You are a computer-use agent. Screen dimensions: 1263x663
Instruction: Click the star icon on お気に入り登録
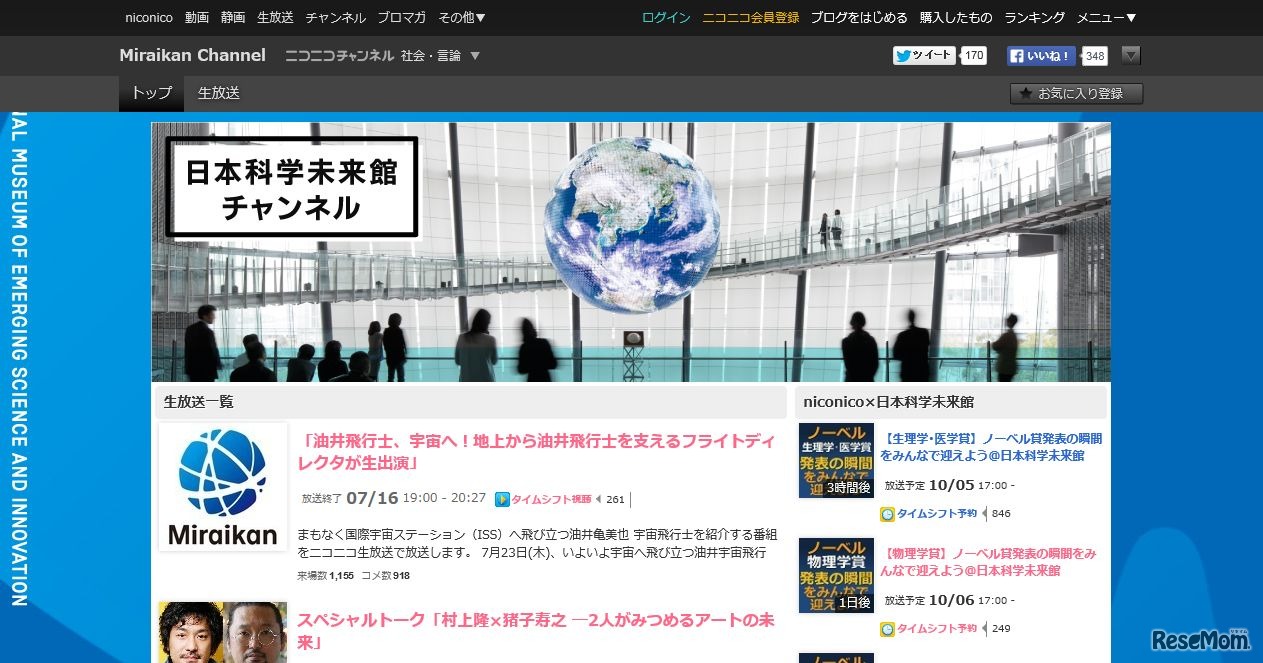click(1025, 93)
